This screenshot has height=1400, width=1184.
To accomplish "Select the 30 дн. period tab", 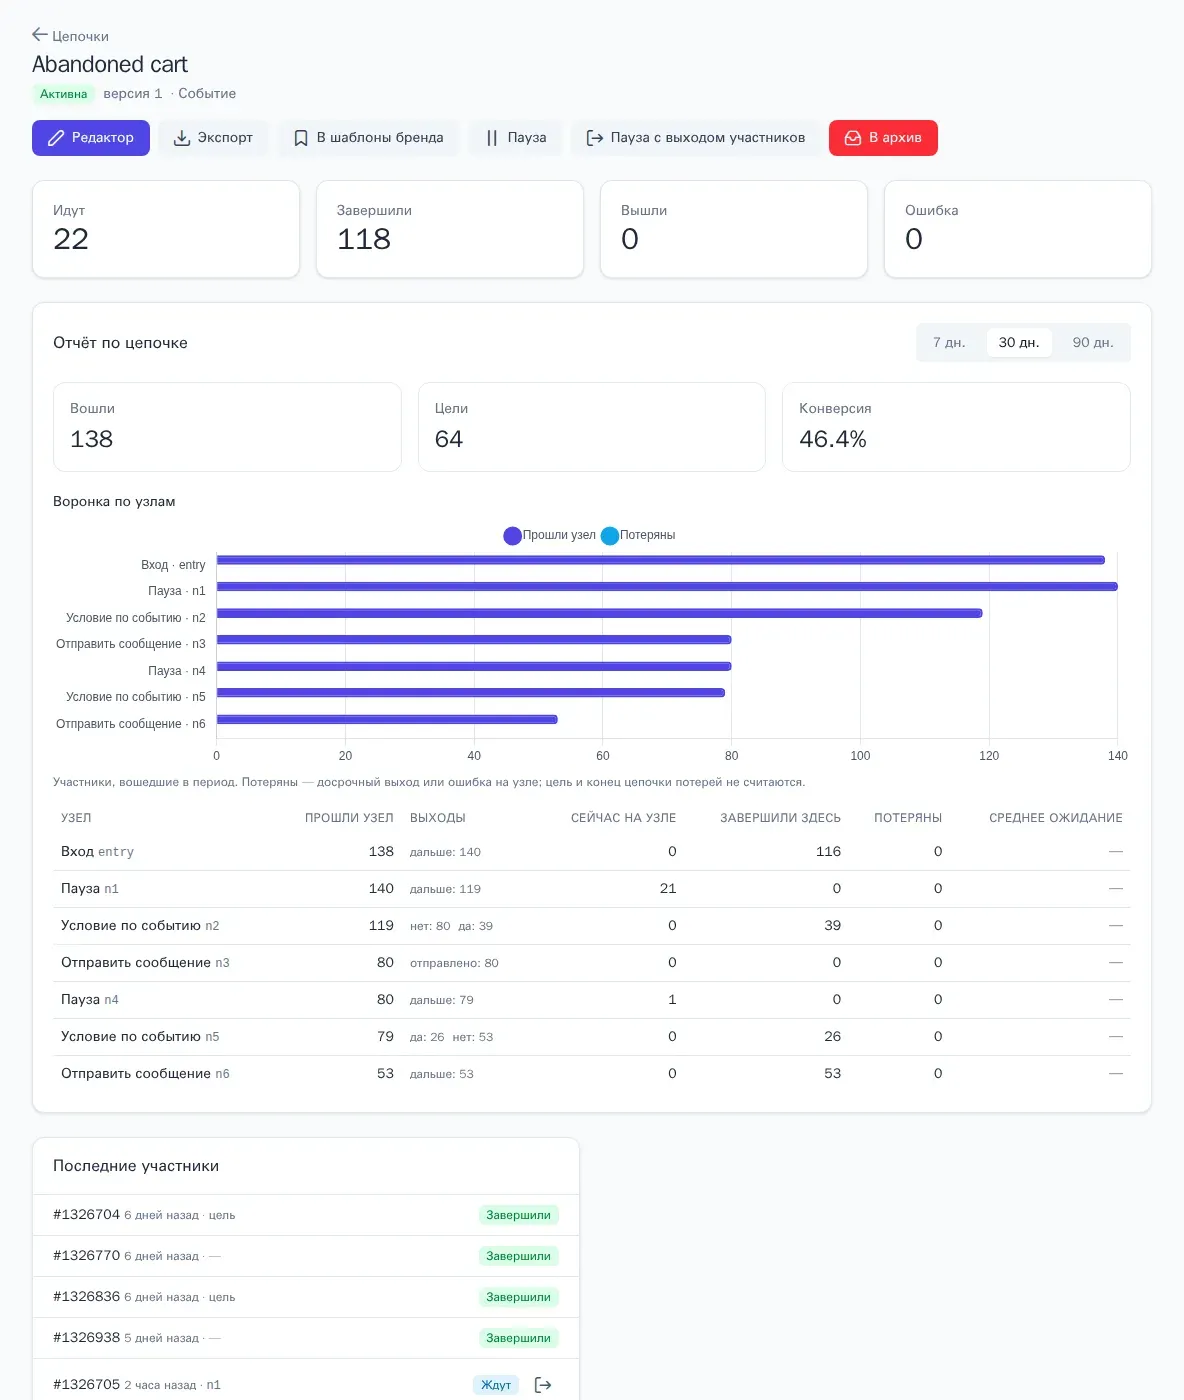I will click(x=1019, y=342).
